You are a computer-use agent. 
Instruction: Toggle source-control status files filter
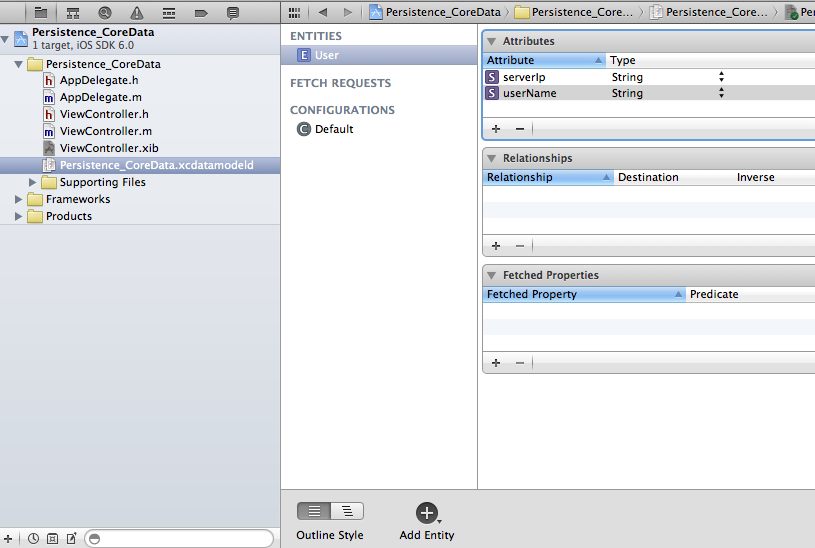click(x=52, y=539)
